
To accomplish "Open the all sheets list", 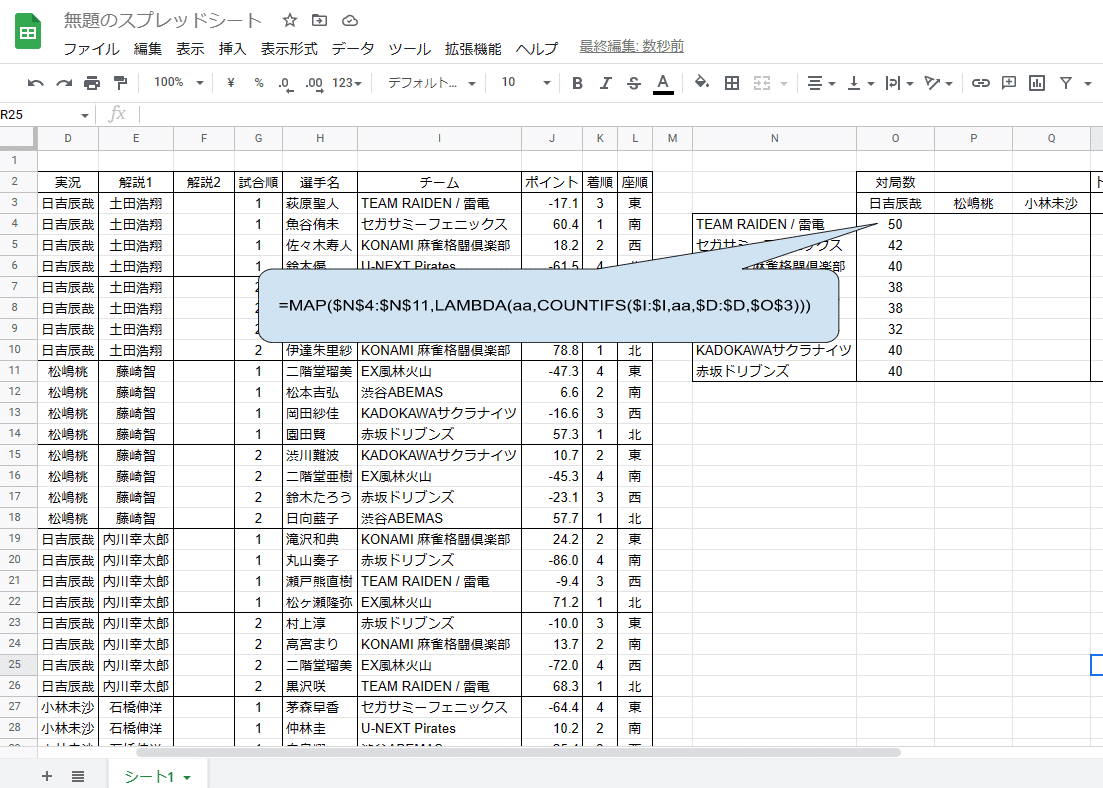I will coord(78,776).
